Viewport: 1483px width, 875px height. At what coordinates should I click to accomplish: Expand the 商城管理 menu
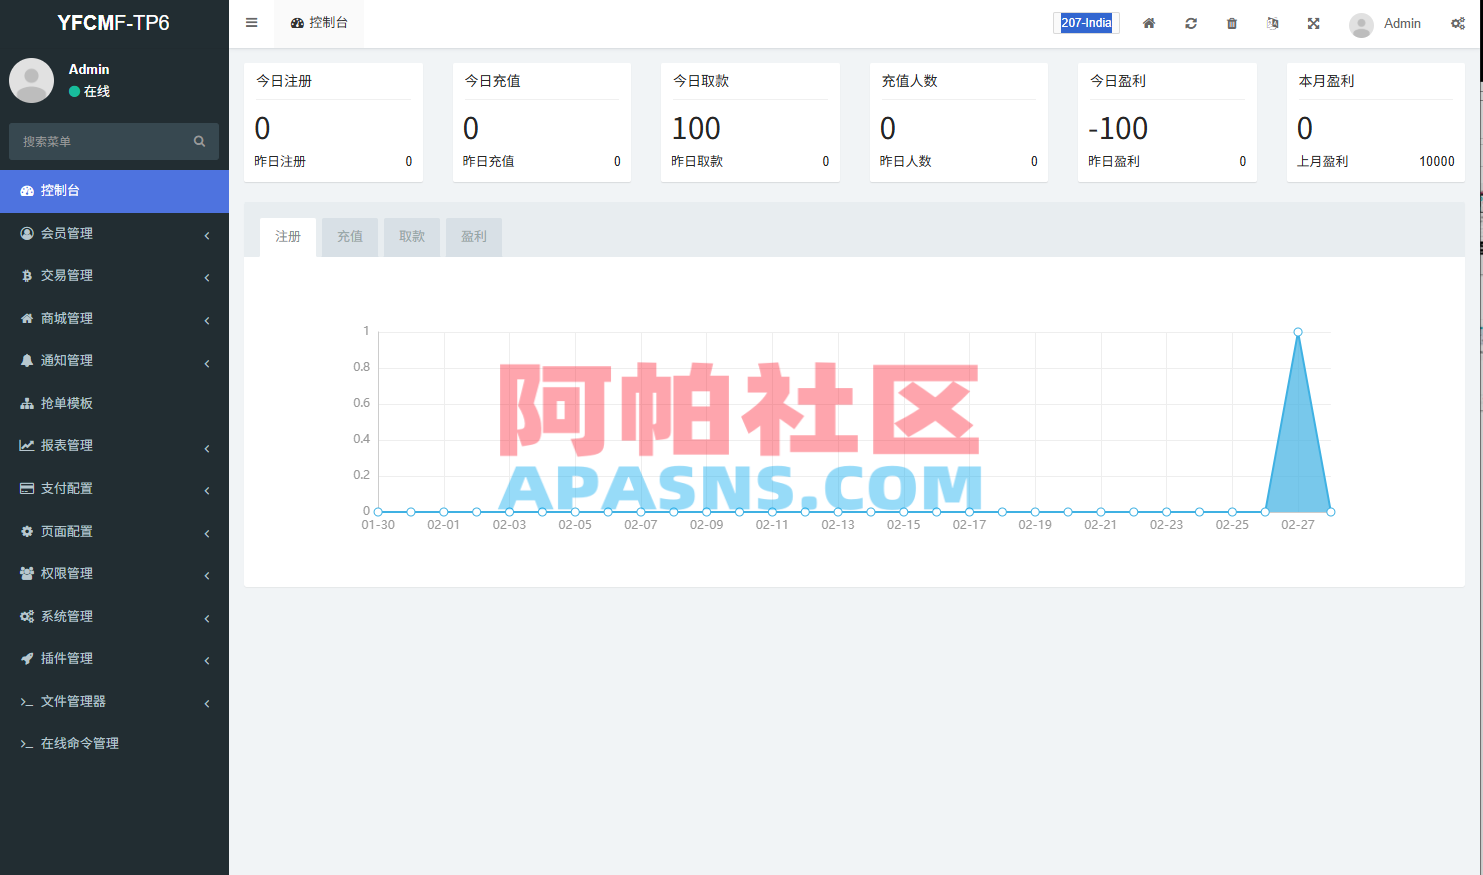(114, 319)
